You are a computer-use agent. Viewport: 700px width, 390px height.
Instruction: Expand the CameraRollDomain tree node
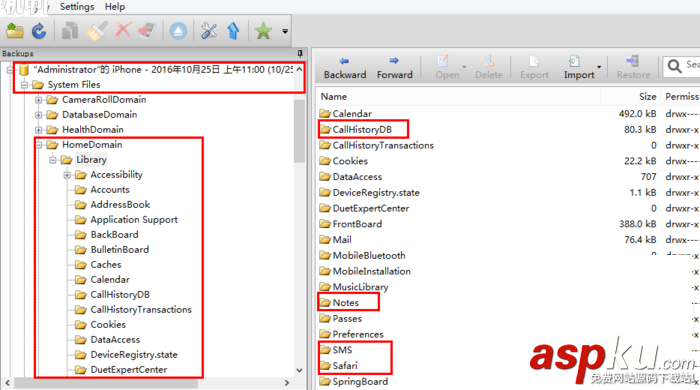point(39,100)
